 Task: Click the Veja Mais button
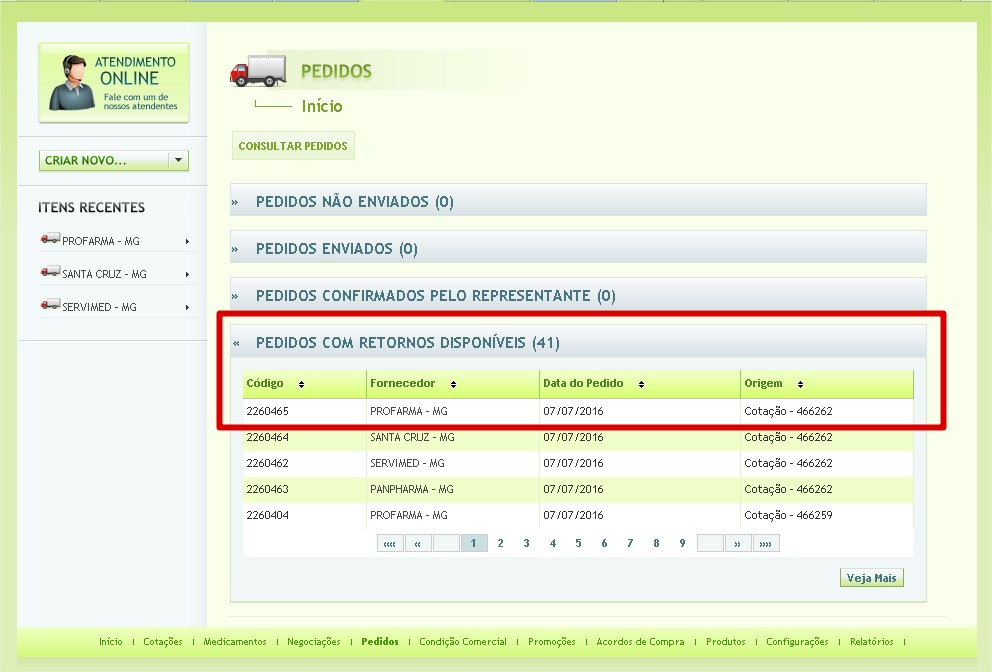[x=872, y=579]
